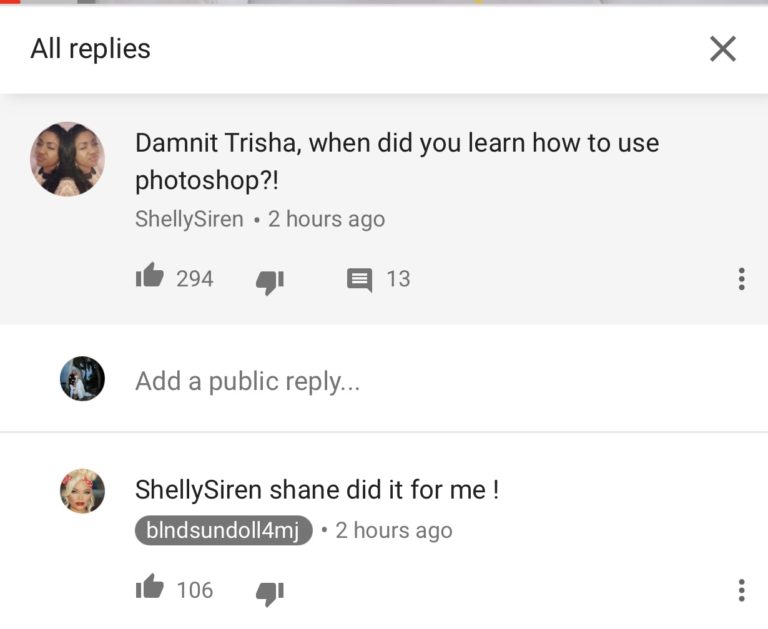Tap your own avatar beside reply box
This screenshot has height=629, width=768.
click(82, 379)
